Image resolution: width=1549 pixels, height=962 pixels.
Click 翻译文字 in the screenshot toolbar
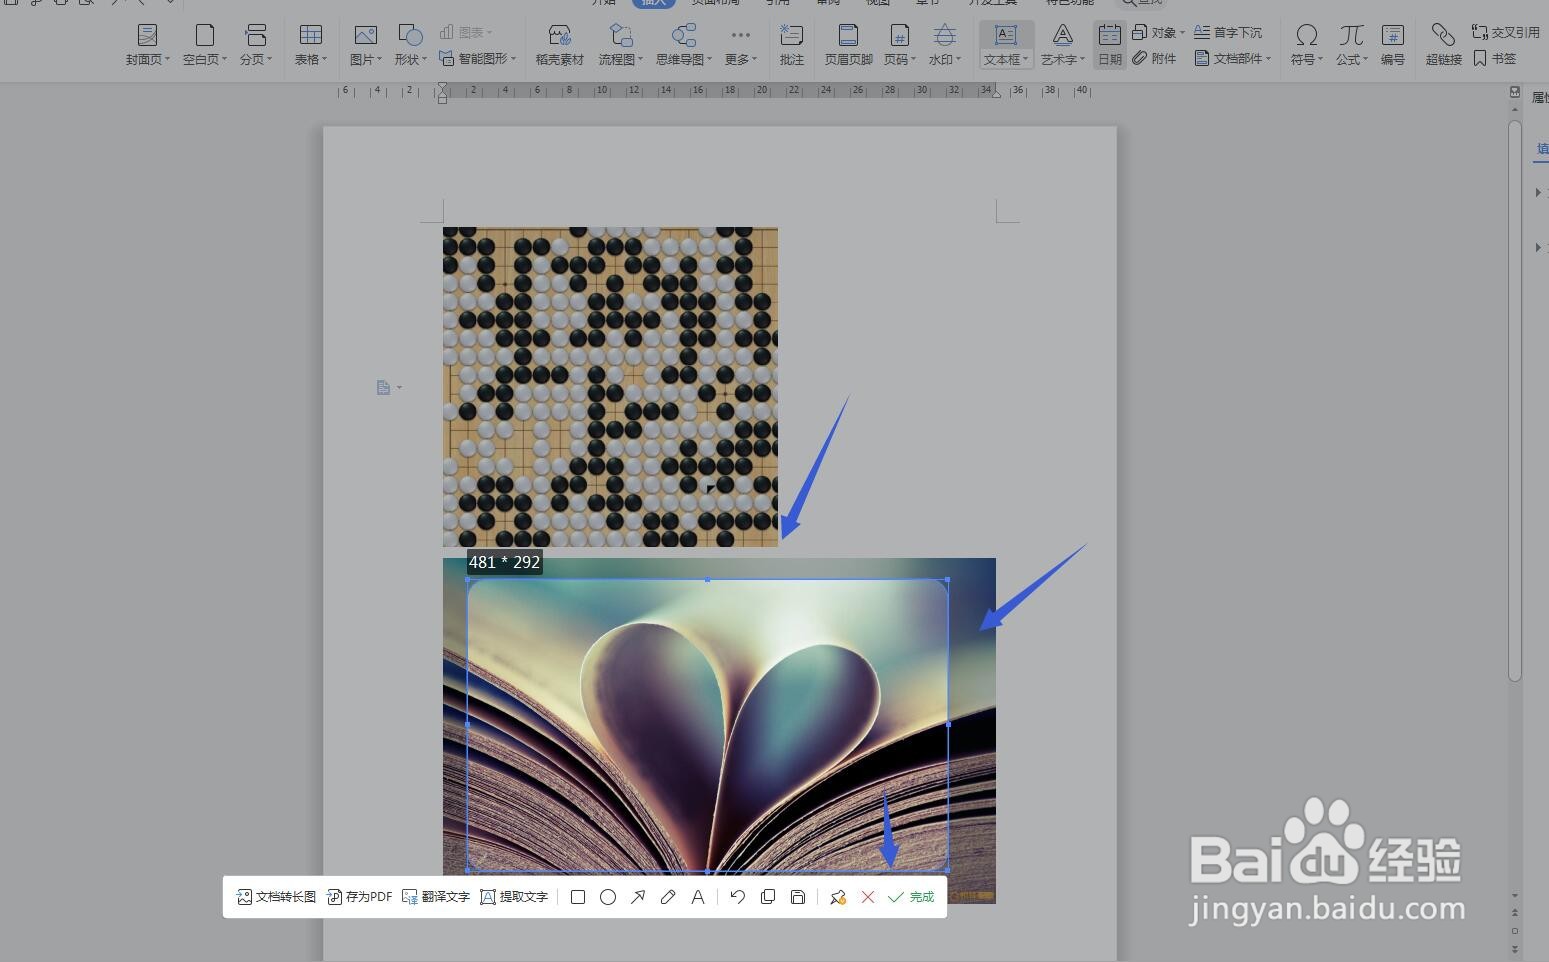pos(436,897)
